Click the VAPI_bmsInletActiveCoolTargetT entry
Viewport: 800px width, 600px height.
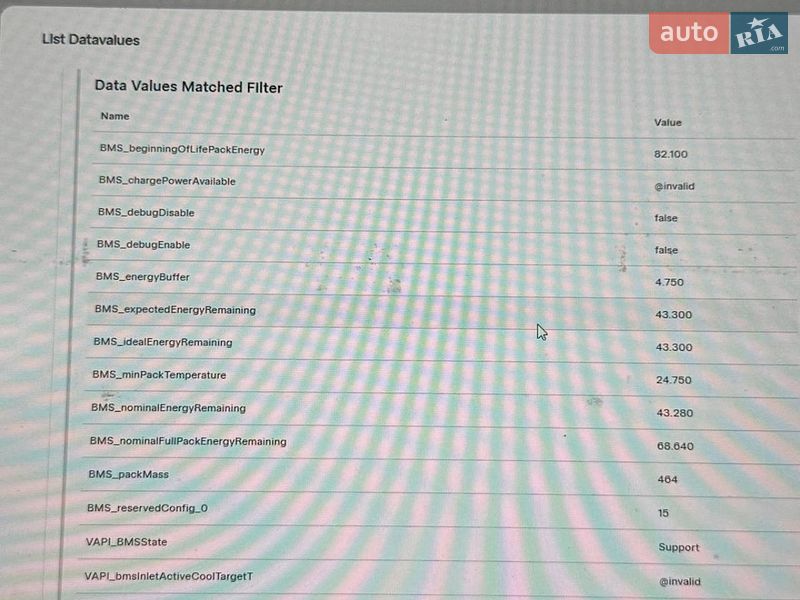coord(168,576)
